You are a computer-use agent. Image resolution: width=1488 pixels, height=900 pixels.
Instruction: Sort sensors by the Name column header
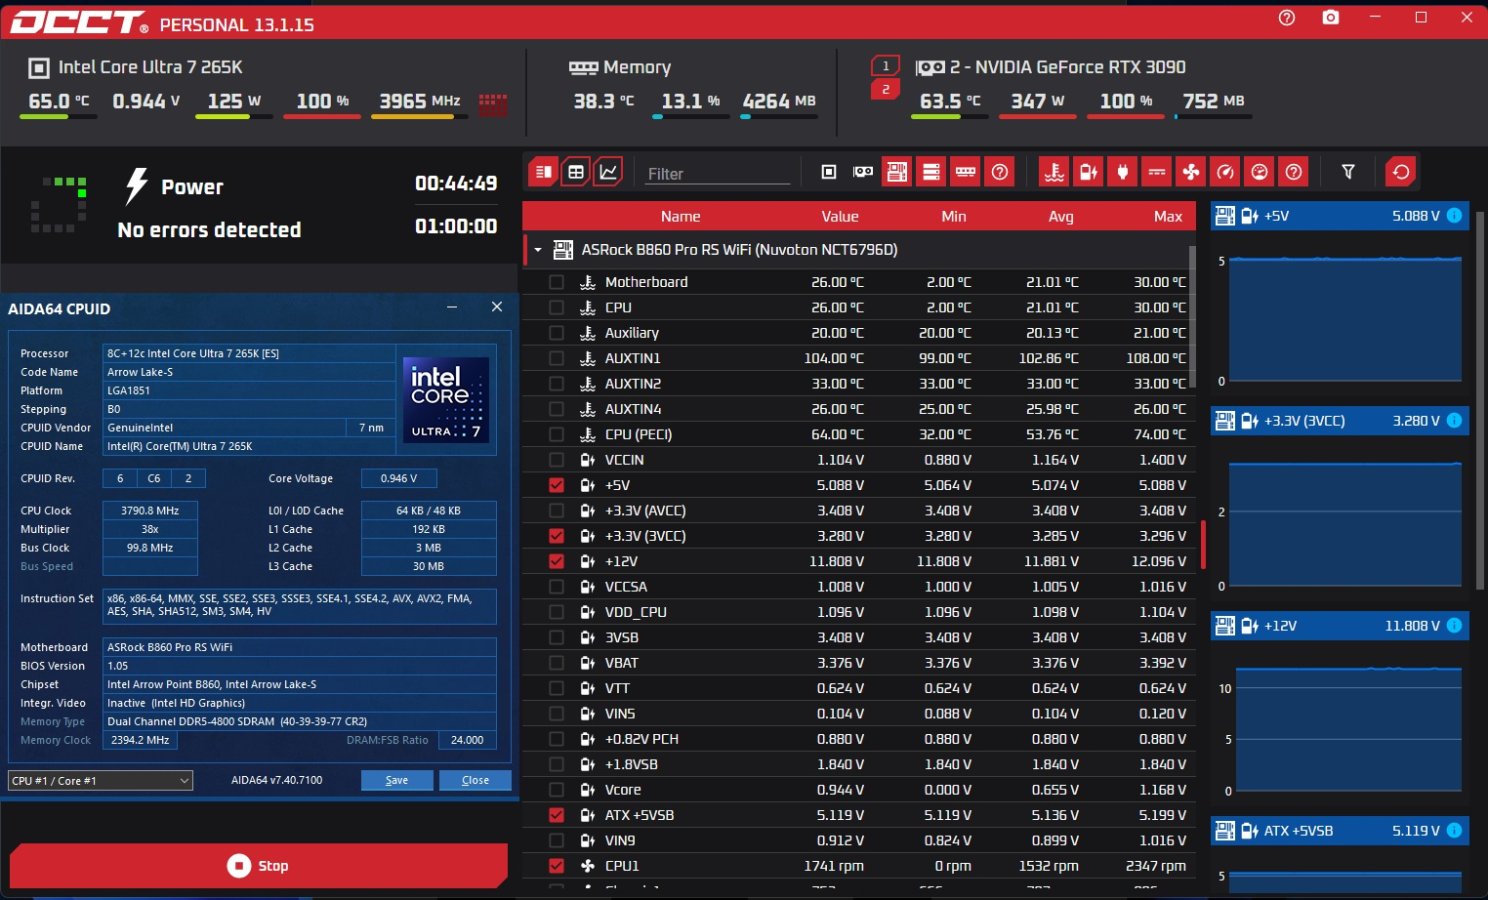click(680, 216)
